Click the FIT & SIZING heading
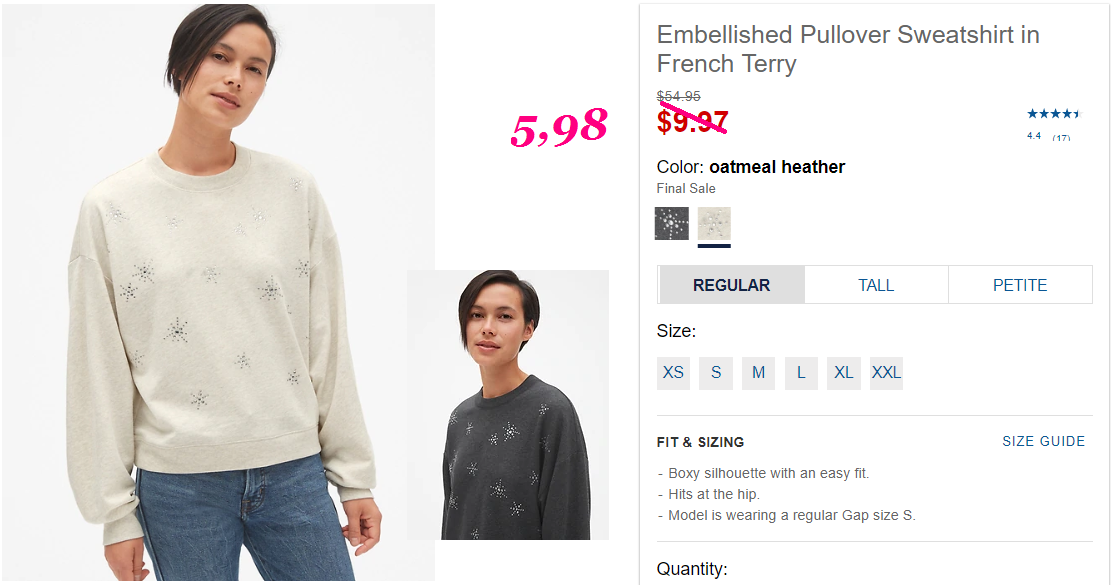This screenshot has height=585, width=1113. pyautogui.click(x=700, y=442)
